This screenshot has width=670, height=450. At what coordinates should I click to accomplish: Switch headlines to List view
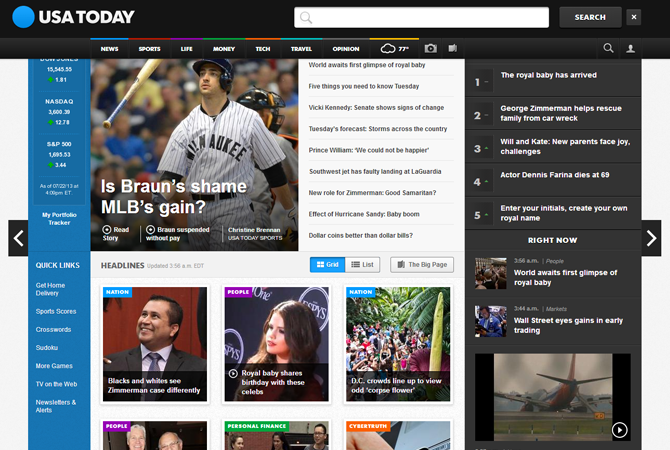coord(362,265)
